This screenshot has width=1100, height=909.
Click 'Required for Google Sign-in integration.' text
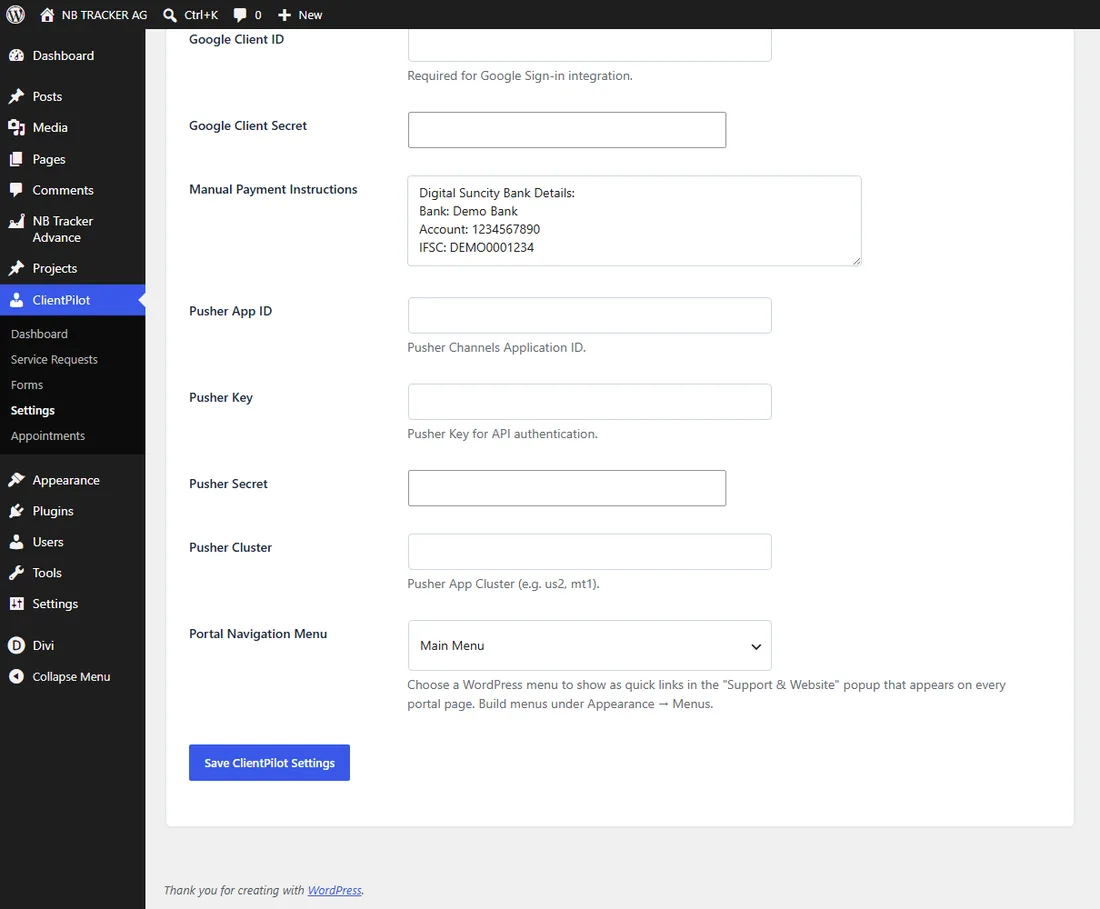520,76
